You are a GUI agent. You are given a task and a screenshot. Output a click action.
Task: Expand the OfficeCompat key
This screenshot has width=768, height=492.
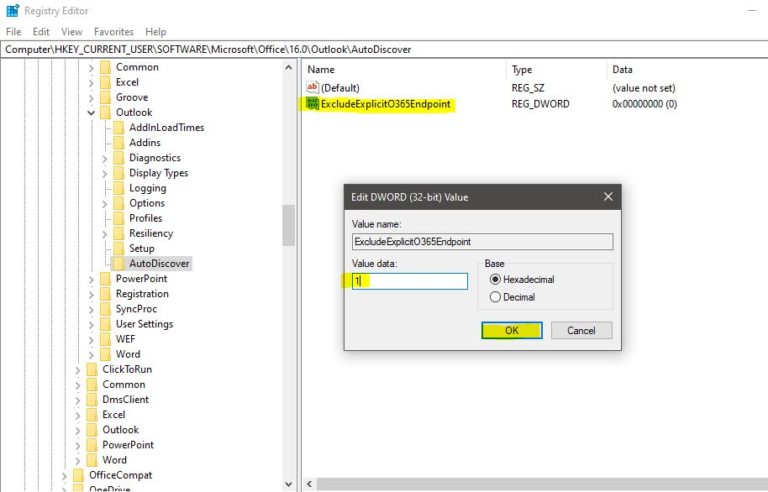click(65, 476)
